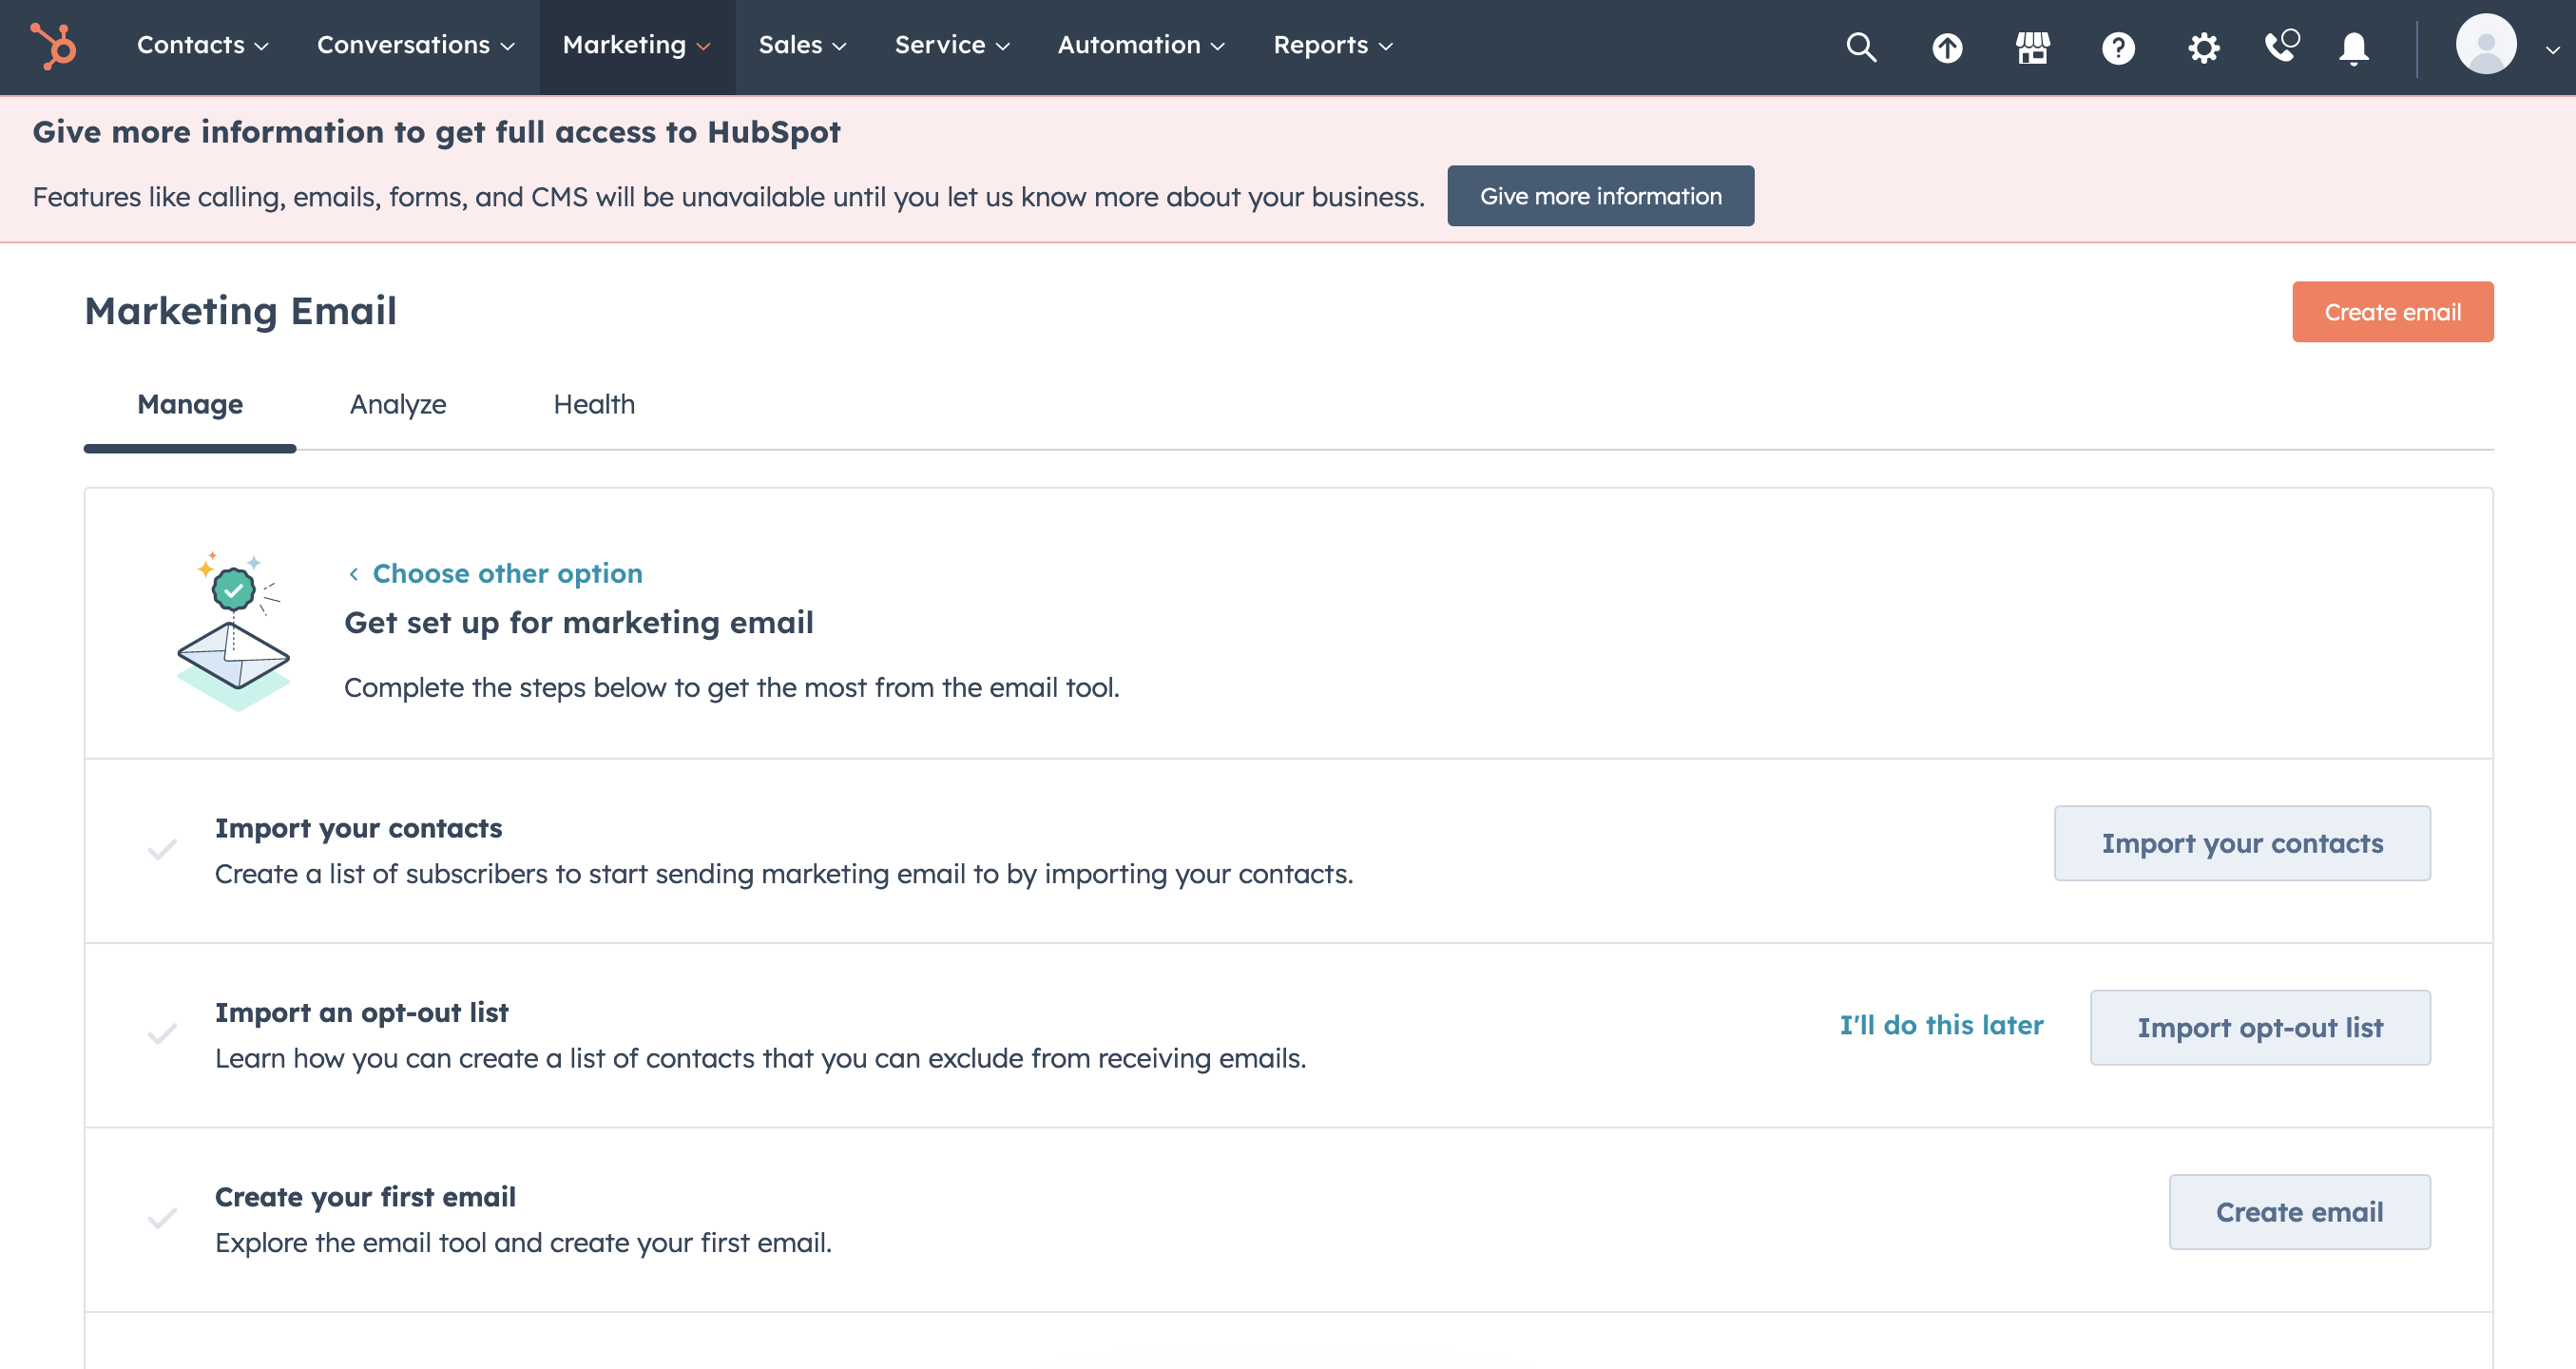
Task: Switch to the Analyze tab
Action: tap(398, 405)
